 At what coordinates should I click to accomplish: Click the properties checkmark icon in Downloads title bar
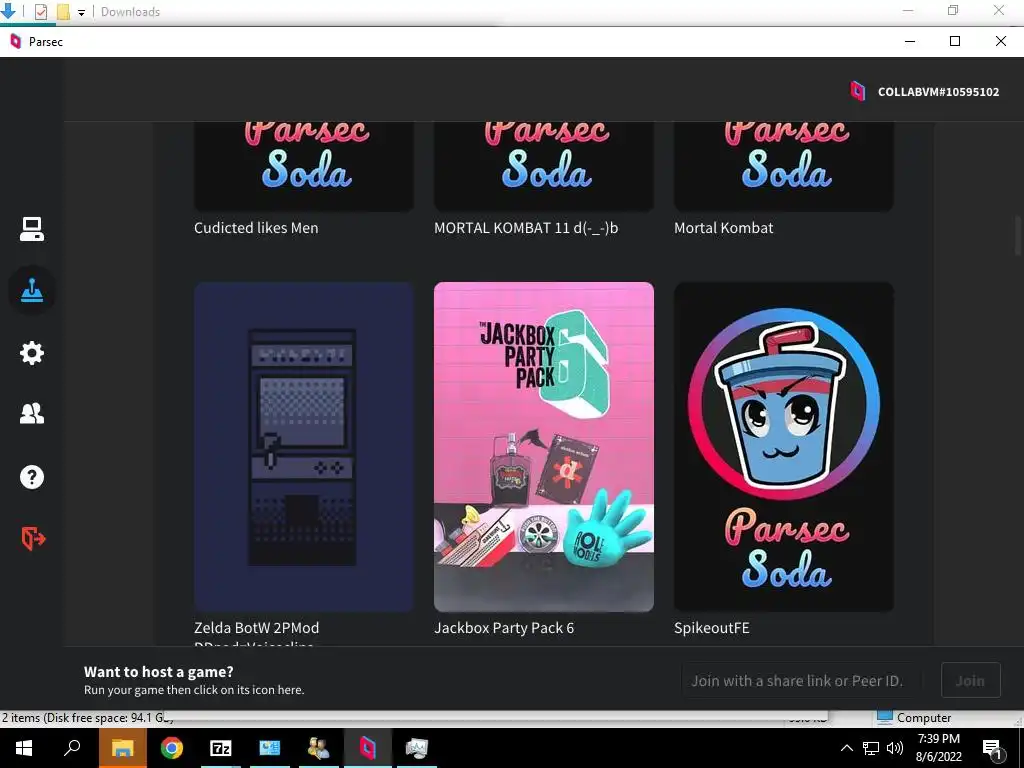(x=40, y=11)
